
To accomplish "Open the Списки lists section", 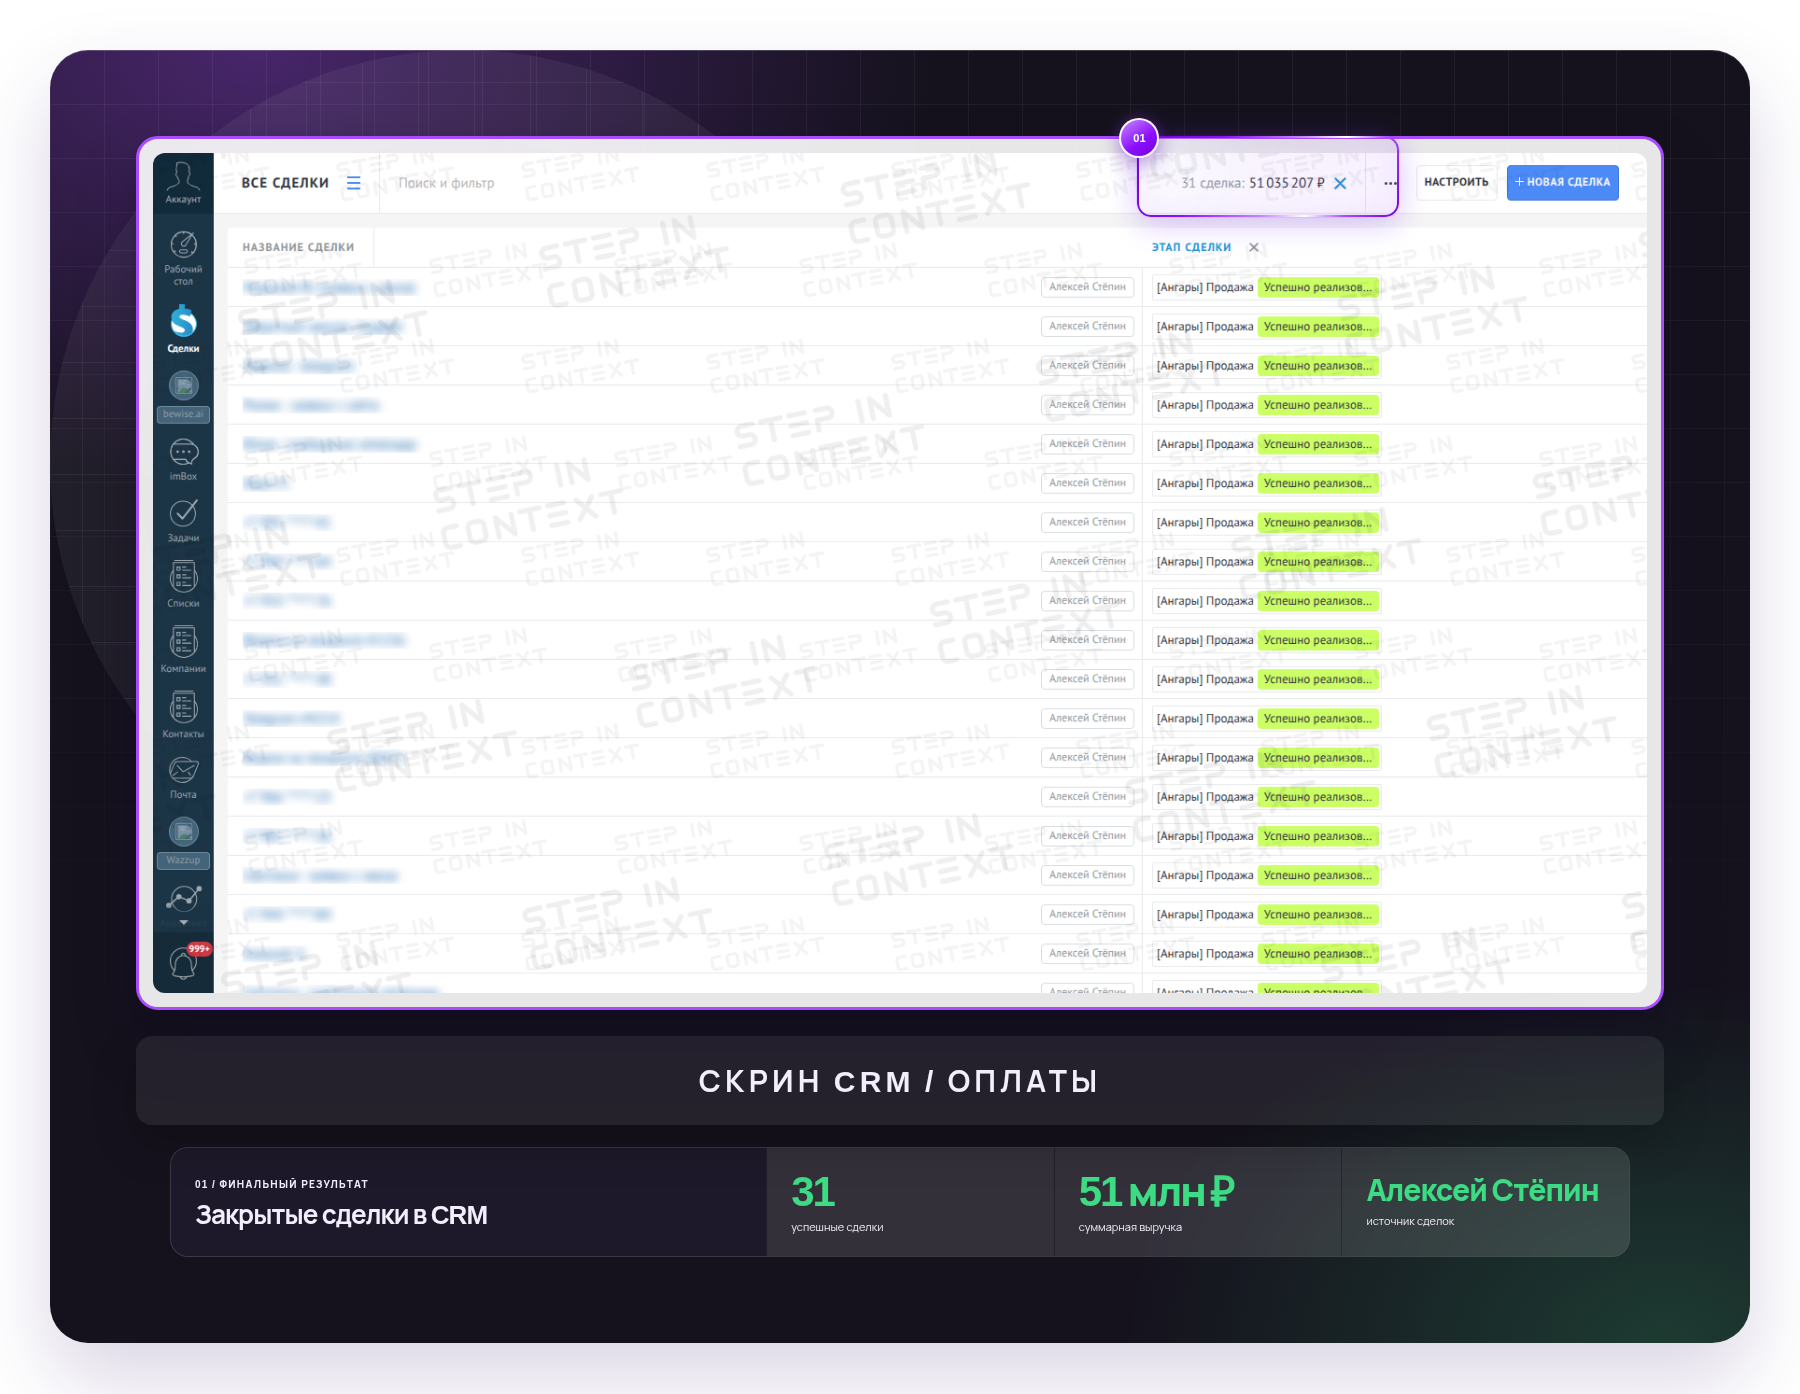I will click(x=183, y=585).
